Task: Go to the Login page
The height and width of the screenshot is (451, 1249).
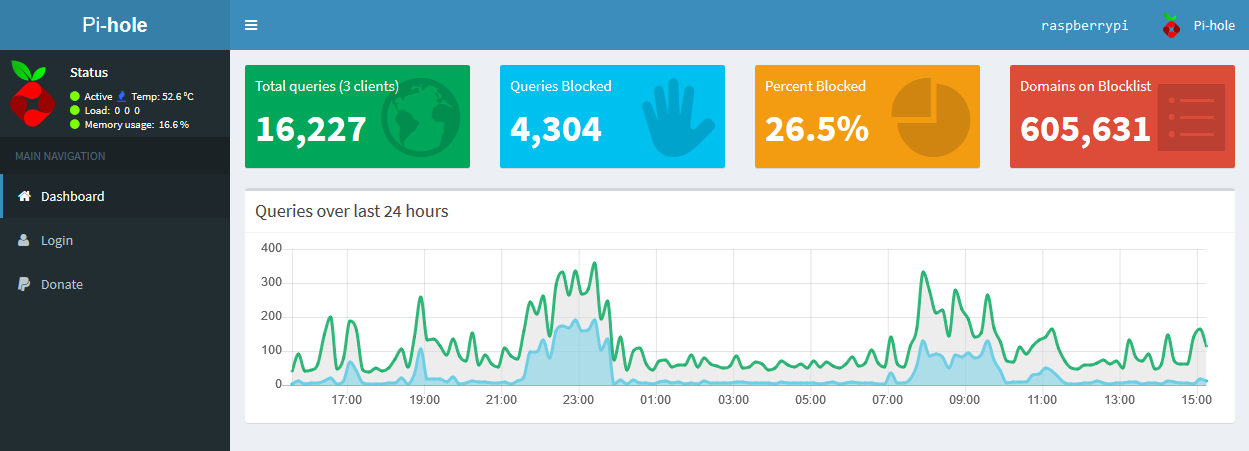Action: pyautogui.click(x=115, y=240)
